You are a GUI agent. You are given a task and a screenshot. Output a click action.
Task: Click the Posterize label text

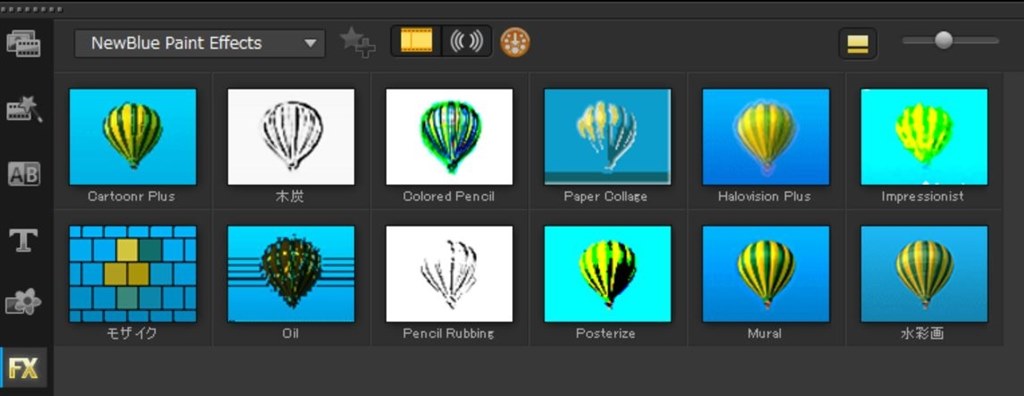[x=605, y=333]
